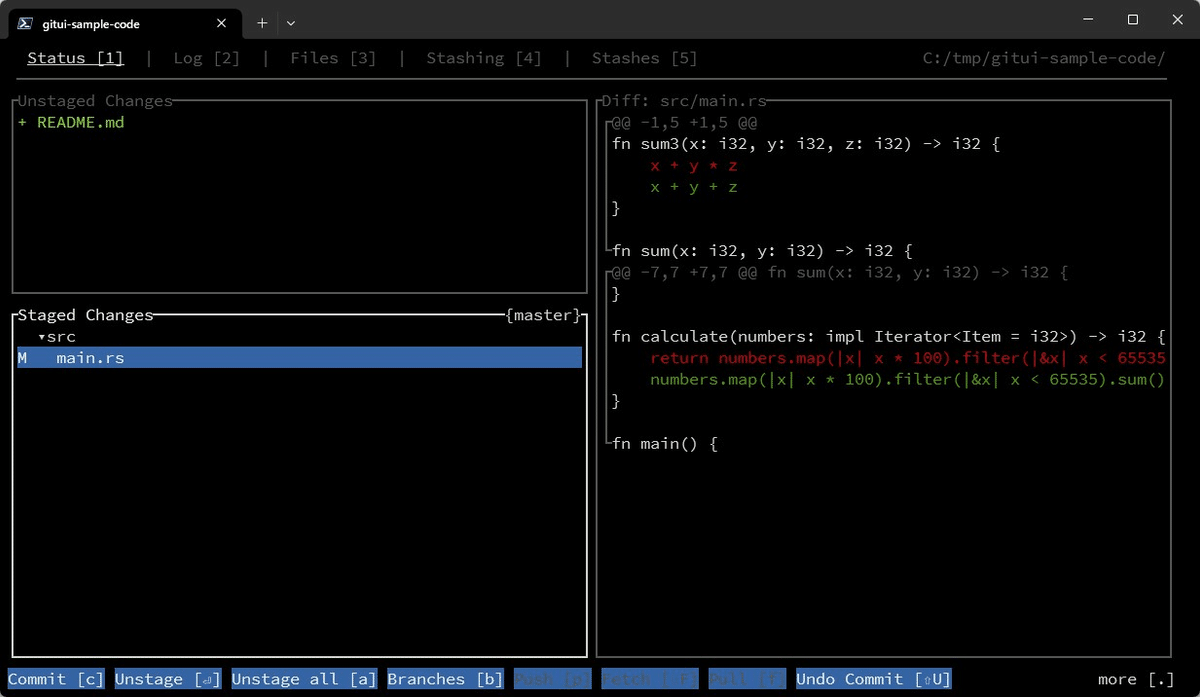Select the gitui-sample-code terminal tab
Viewport: 1200px width, 697px height.
point(125,22)
